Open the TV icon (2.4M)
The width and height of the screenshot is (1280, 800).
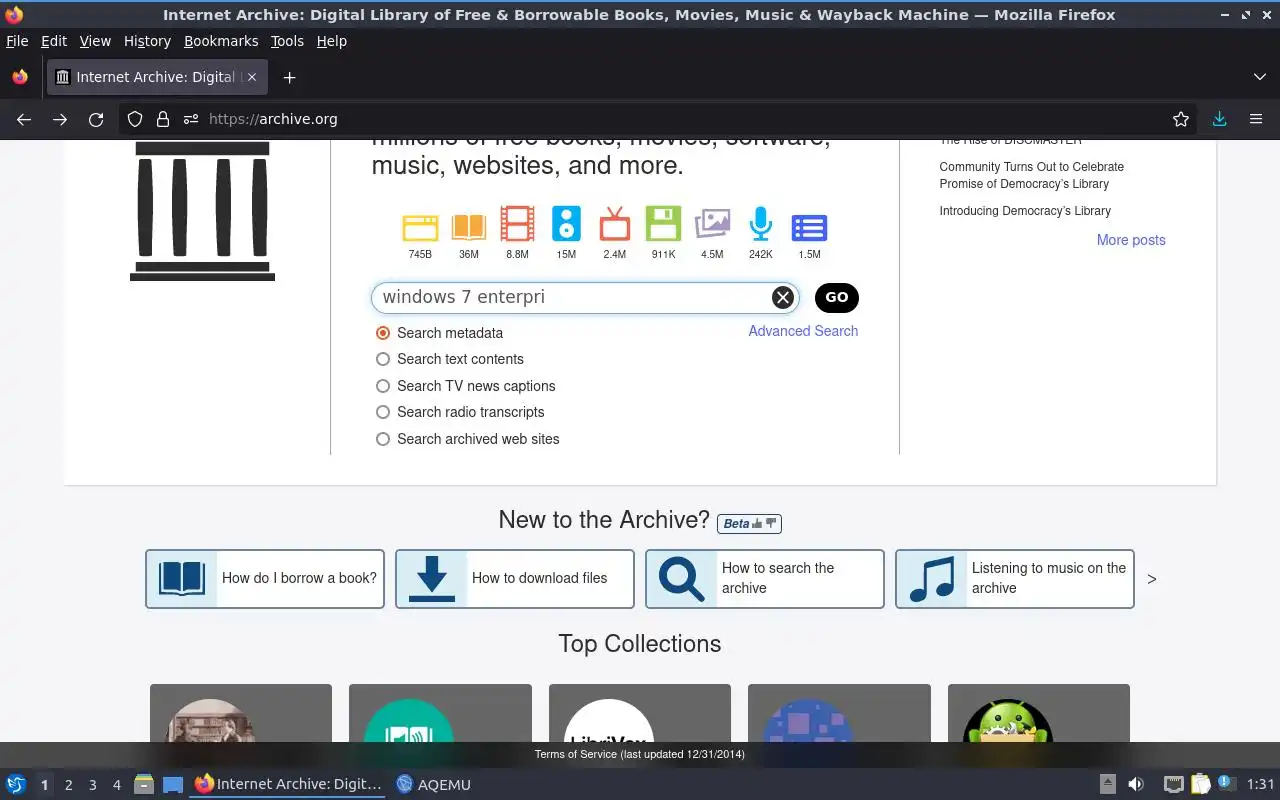pyautogui.click(x=615, y=224)
